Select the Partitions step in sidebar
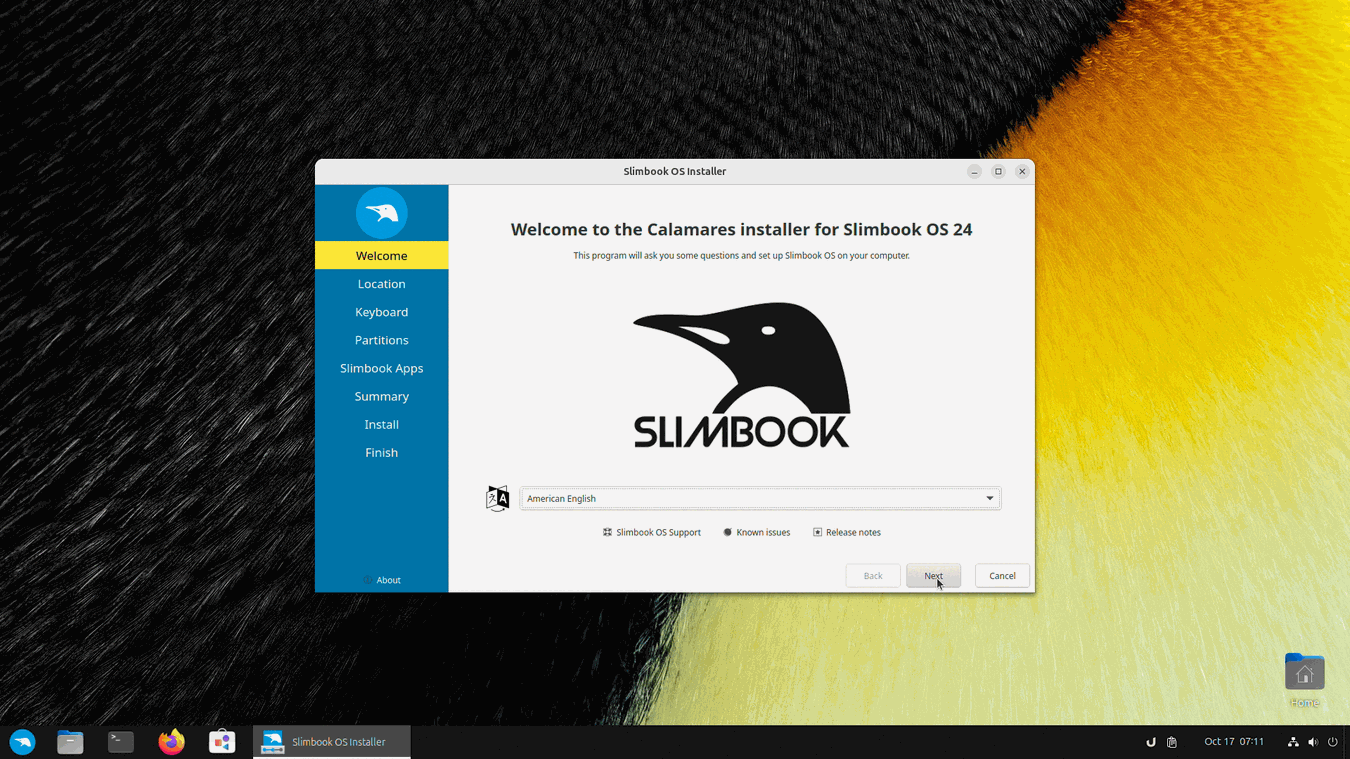 point(381,340)
